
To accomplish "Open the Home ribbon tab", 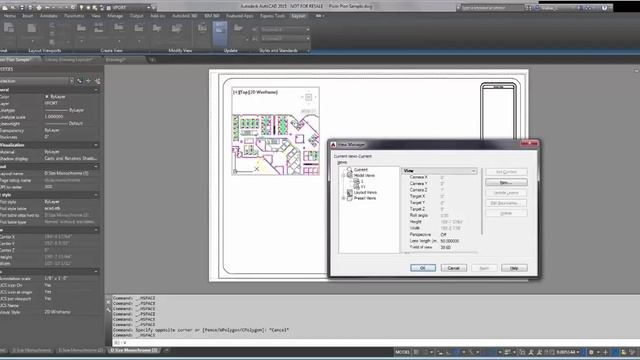I will tap(9, 16).
